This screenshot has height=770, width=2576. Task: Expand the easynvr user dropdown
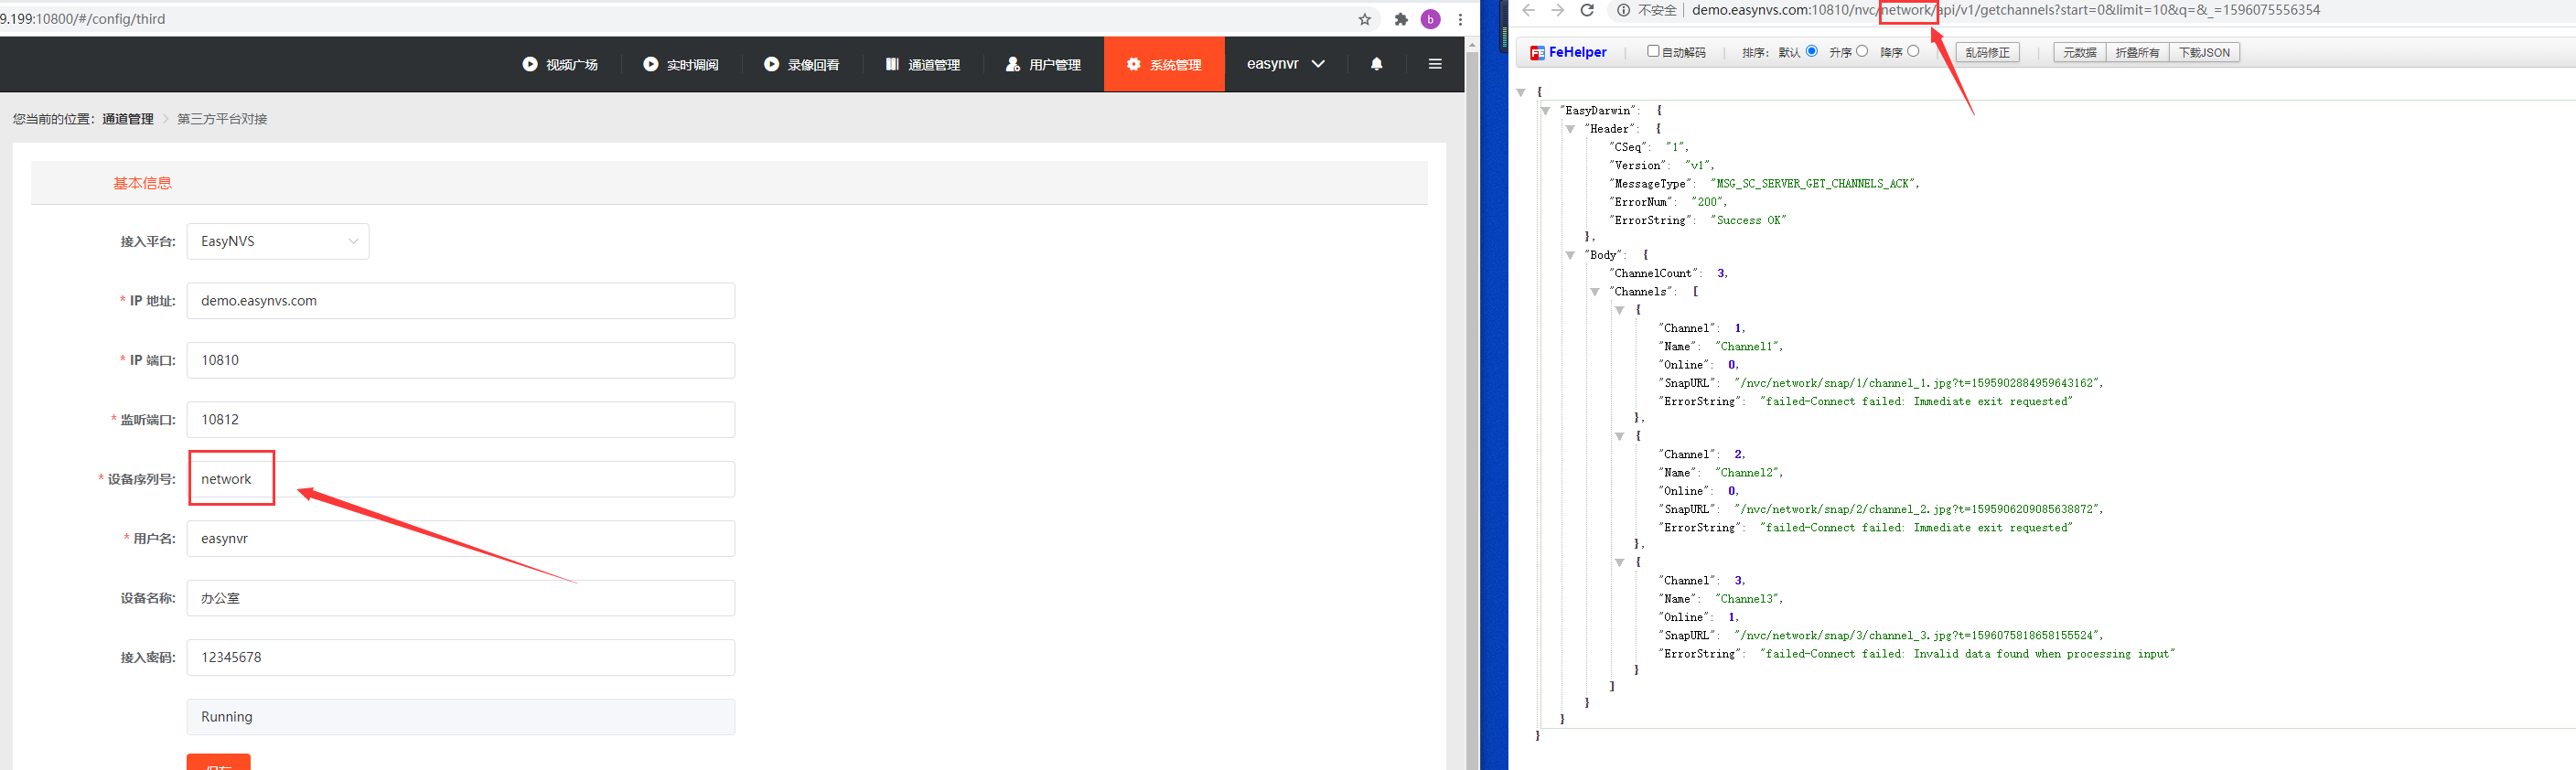pos(1286,64)
